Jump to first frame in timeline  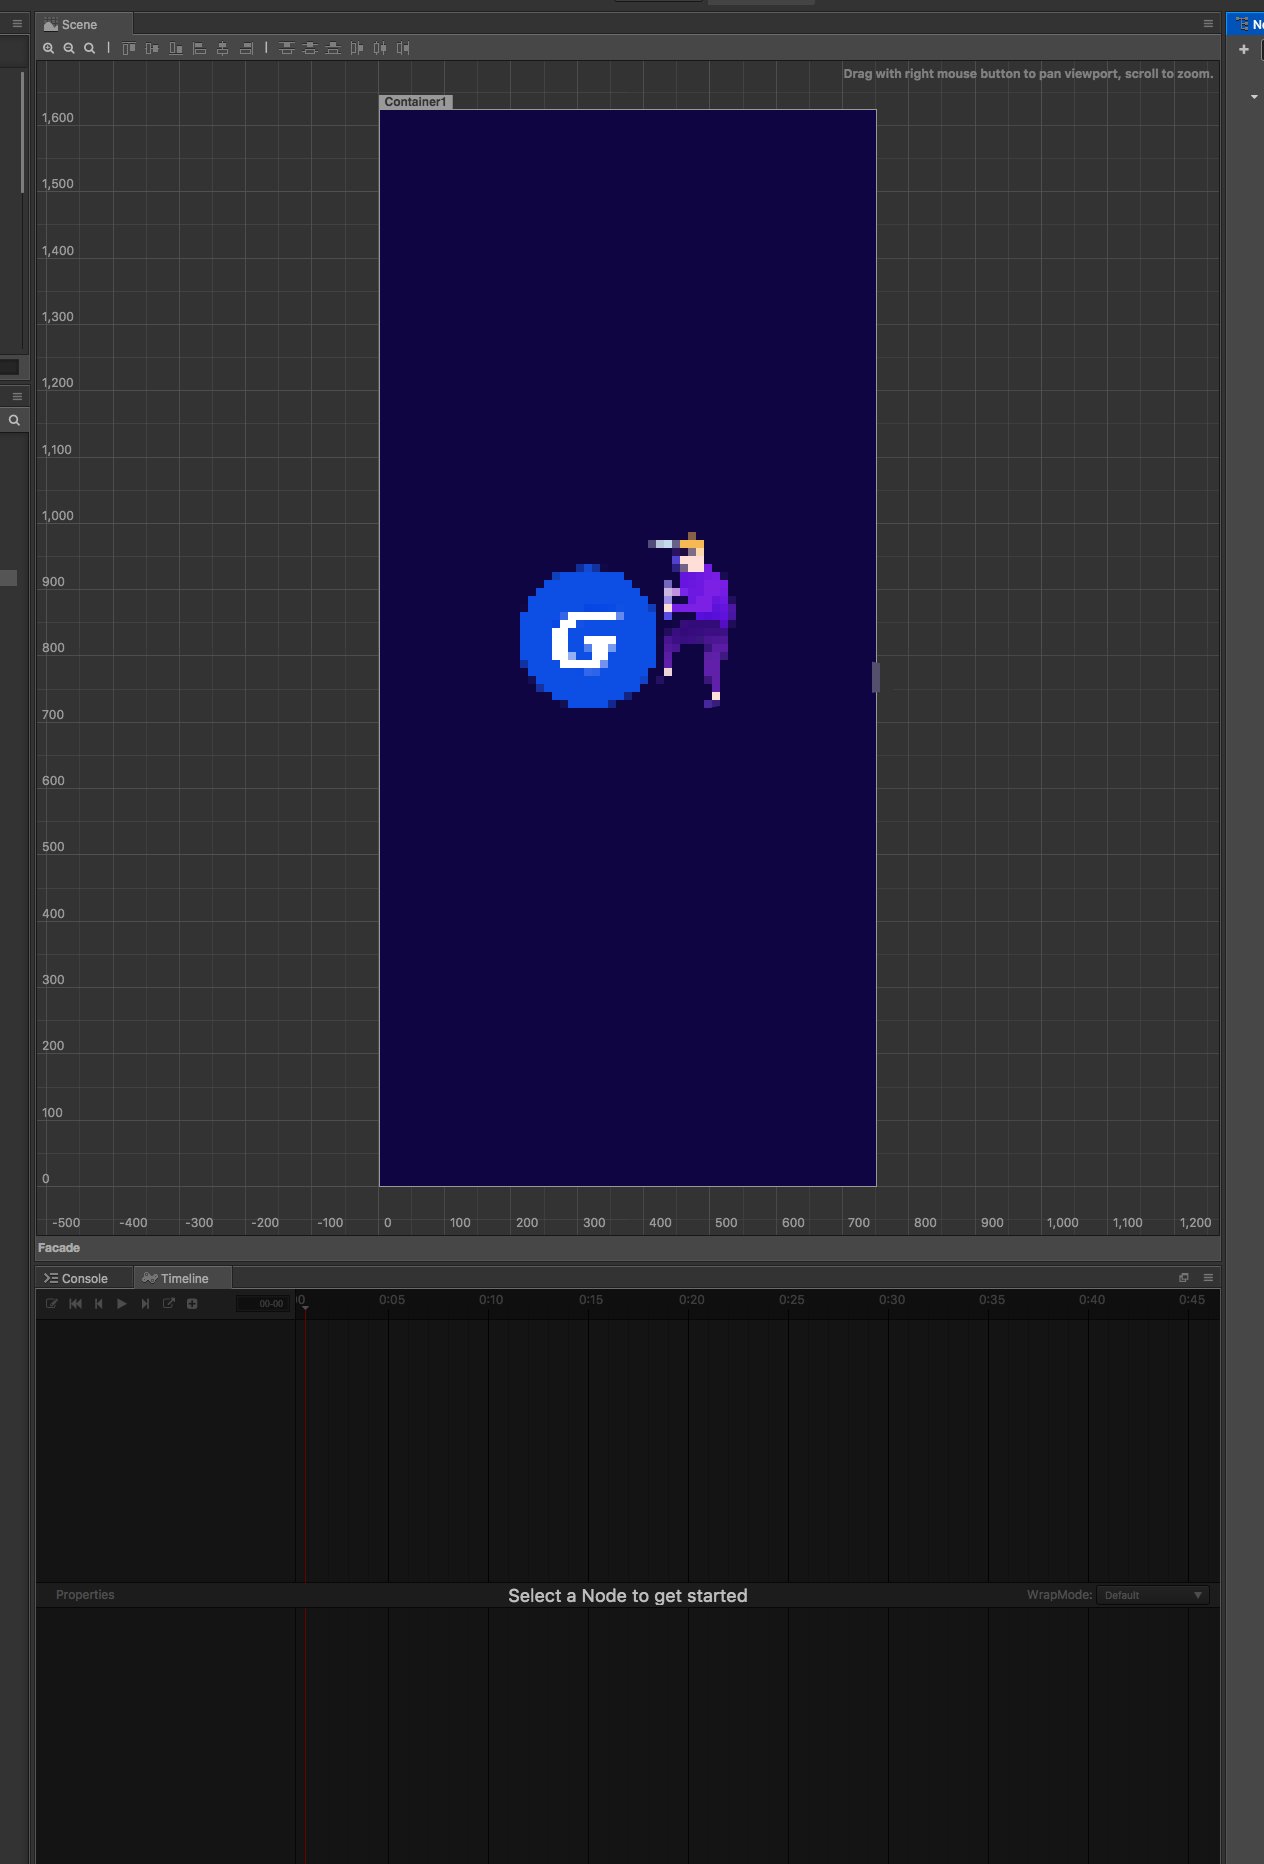click(x=75, y=1303)
